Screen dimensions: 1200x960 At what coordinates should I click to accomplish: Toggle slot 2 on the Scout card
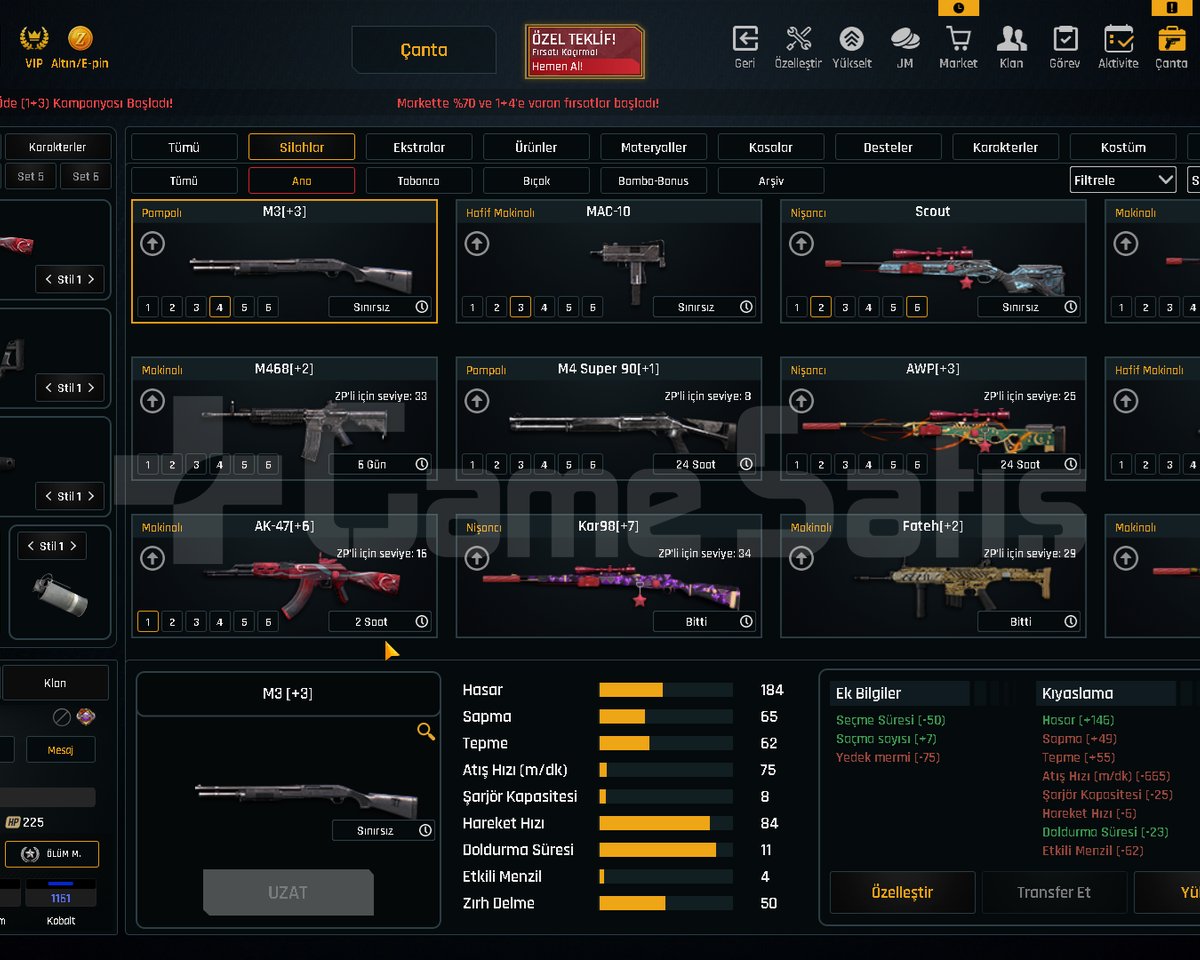[x=821, y=307]
